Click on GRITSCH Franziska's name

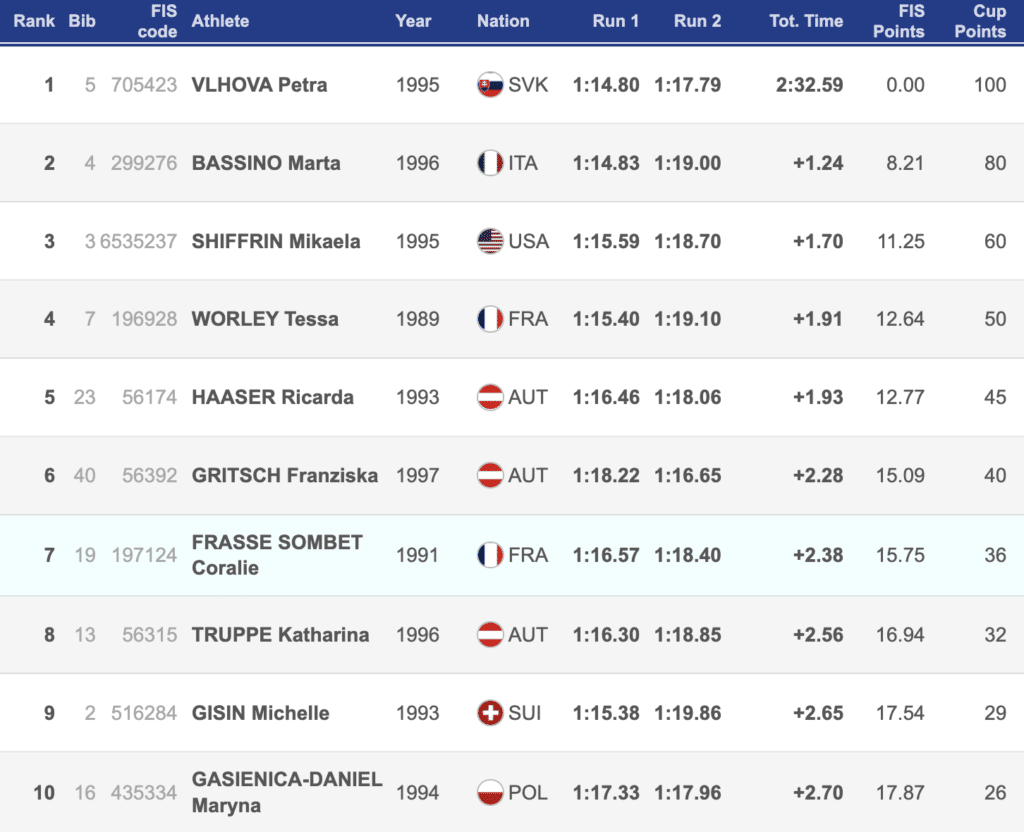click(285, 475)
